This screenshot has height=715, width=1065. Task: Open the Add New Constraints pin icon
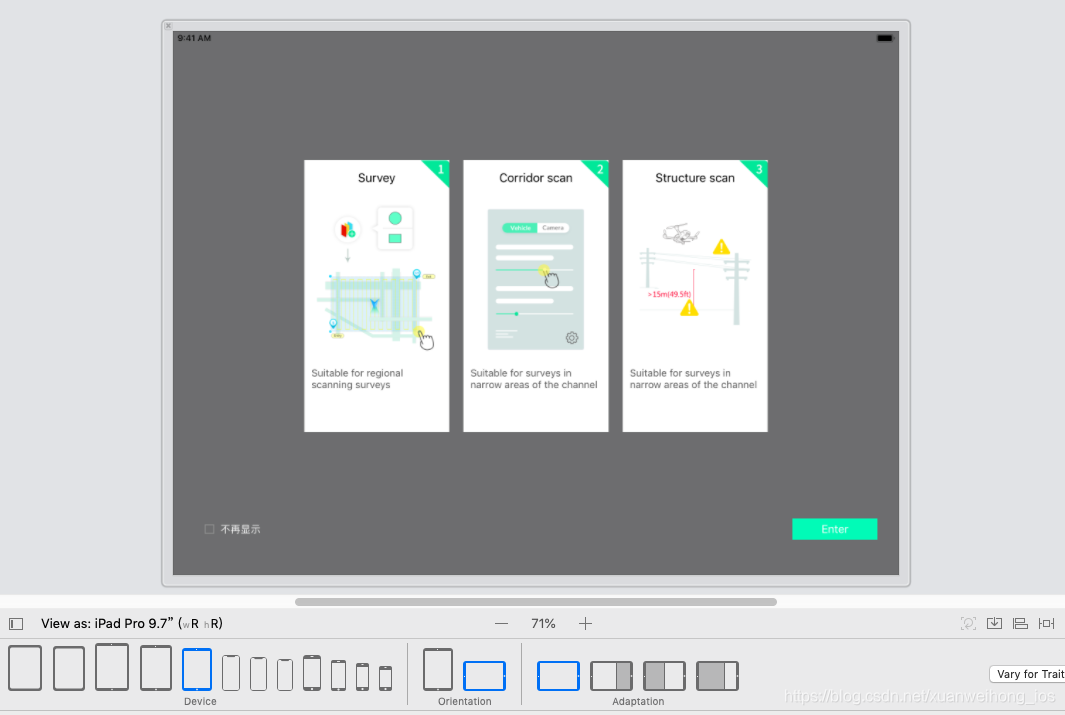1047,623
